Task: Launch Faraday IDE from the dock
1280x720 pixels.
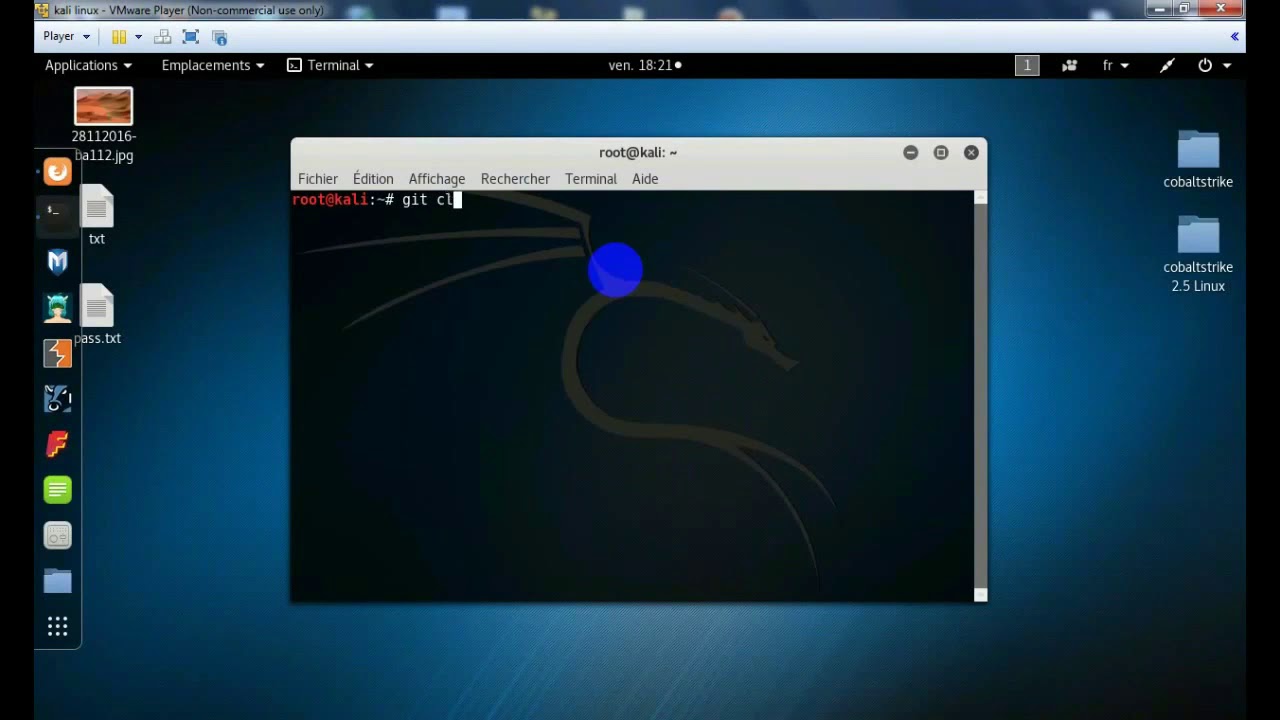Action: pos(58,444)
